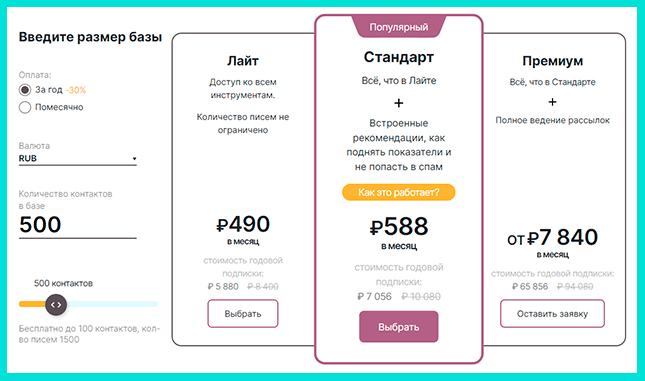645x381 pixels.
Task: Click the ₽588 monthly price
Action: click(x=399, y=226)
